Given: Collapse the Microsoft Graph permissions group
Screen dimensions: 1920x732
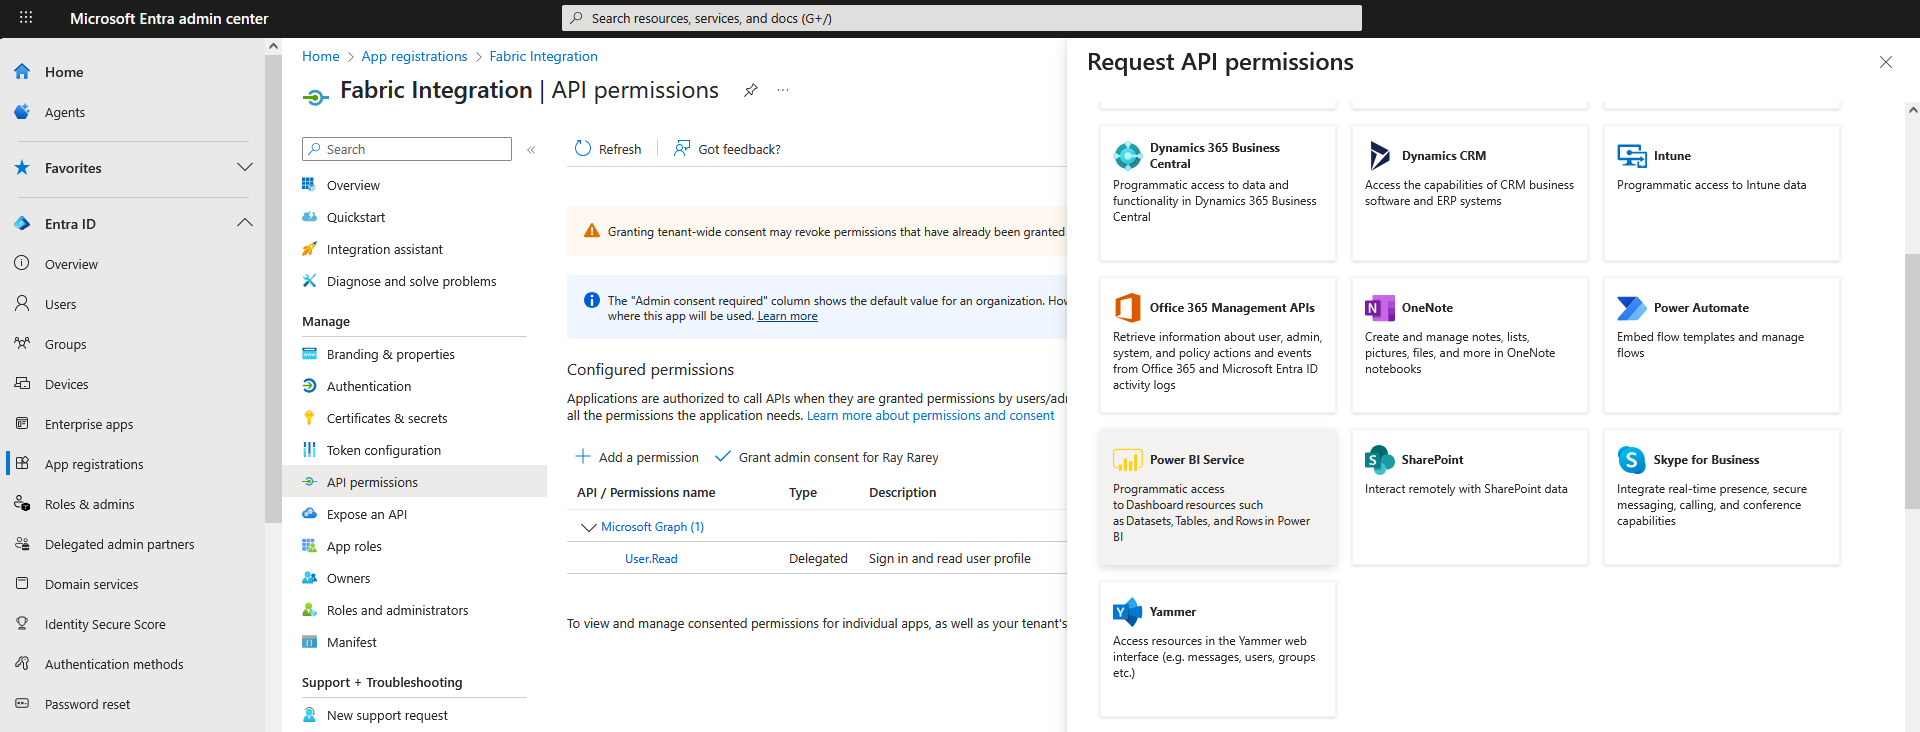Looking at the screenshot, I should point(588,527).
